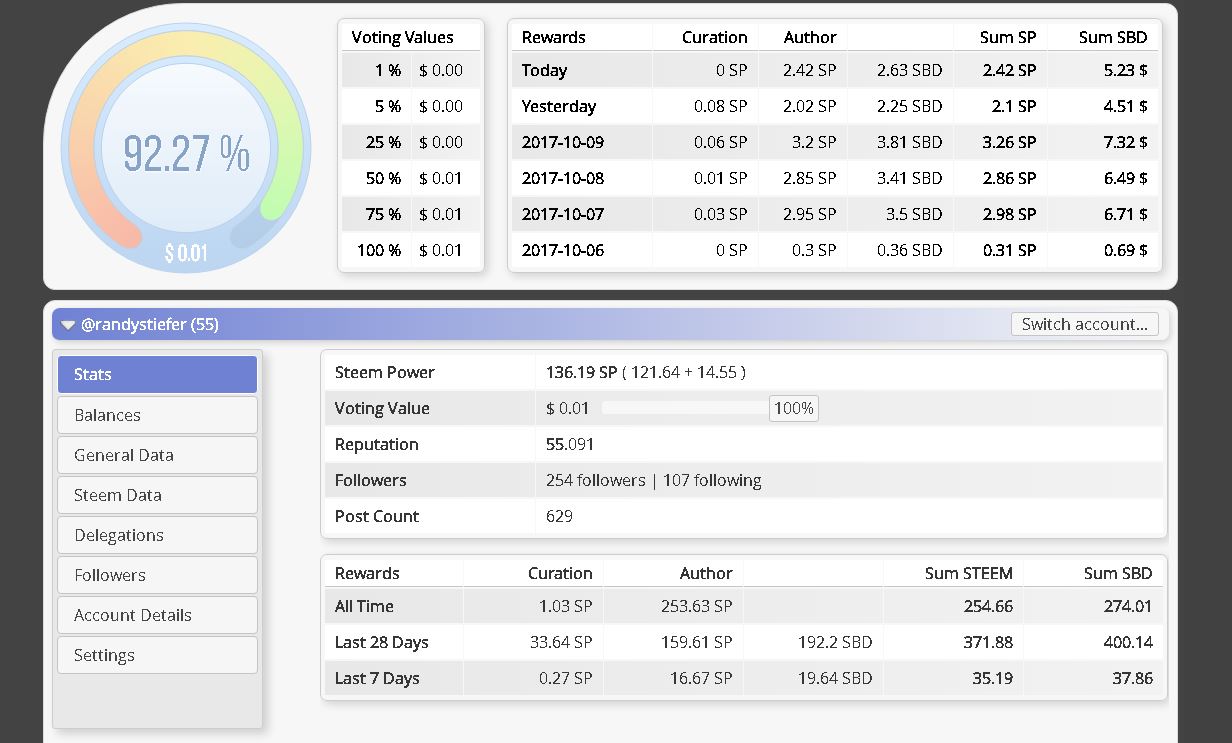Click the 2017-10-06 rewards row
1232x743 pixels.
835,250
